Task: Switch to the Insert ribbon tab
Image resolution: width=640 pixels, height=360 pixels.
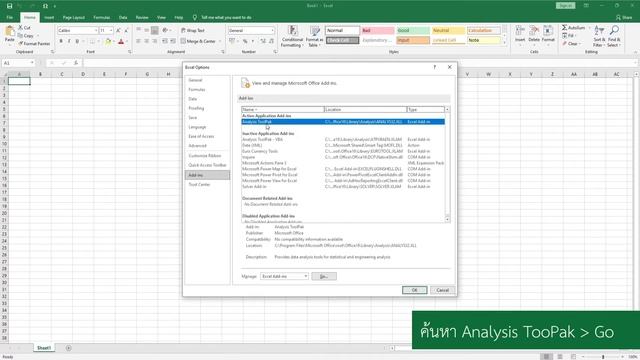Action: (49, 18)
